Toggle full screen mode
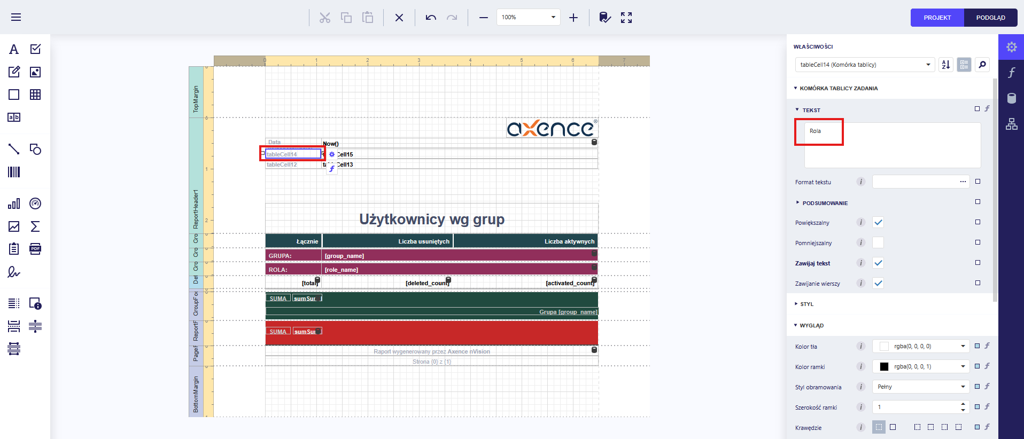This screenshot has height=439, width=1024. tap(626, 18)
